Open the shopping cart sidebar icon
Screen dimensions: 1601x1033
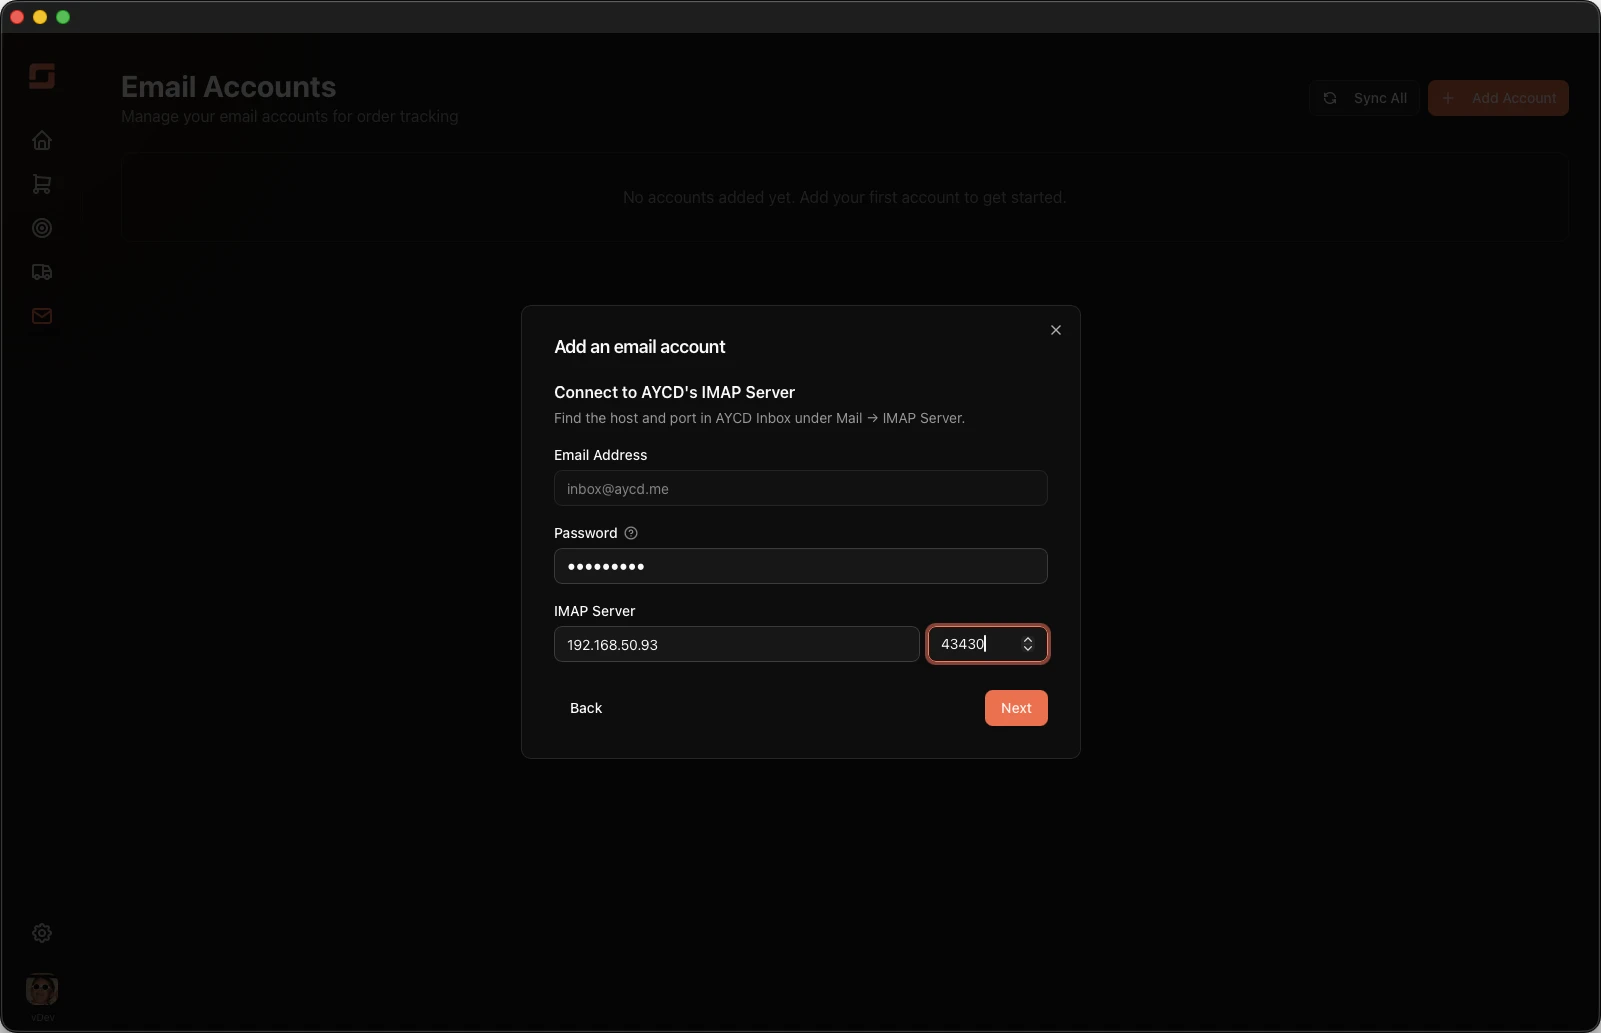point(42,184)
